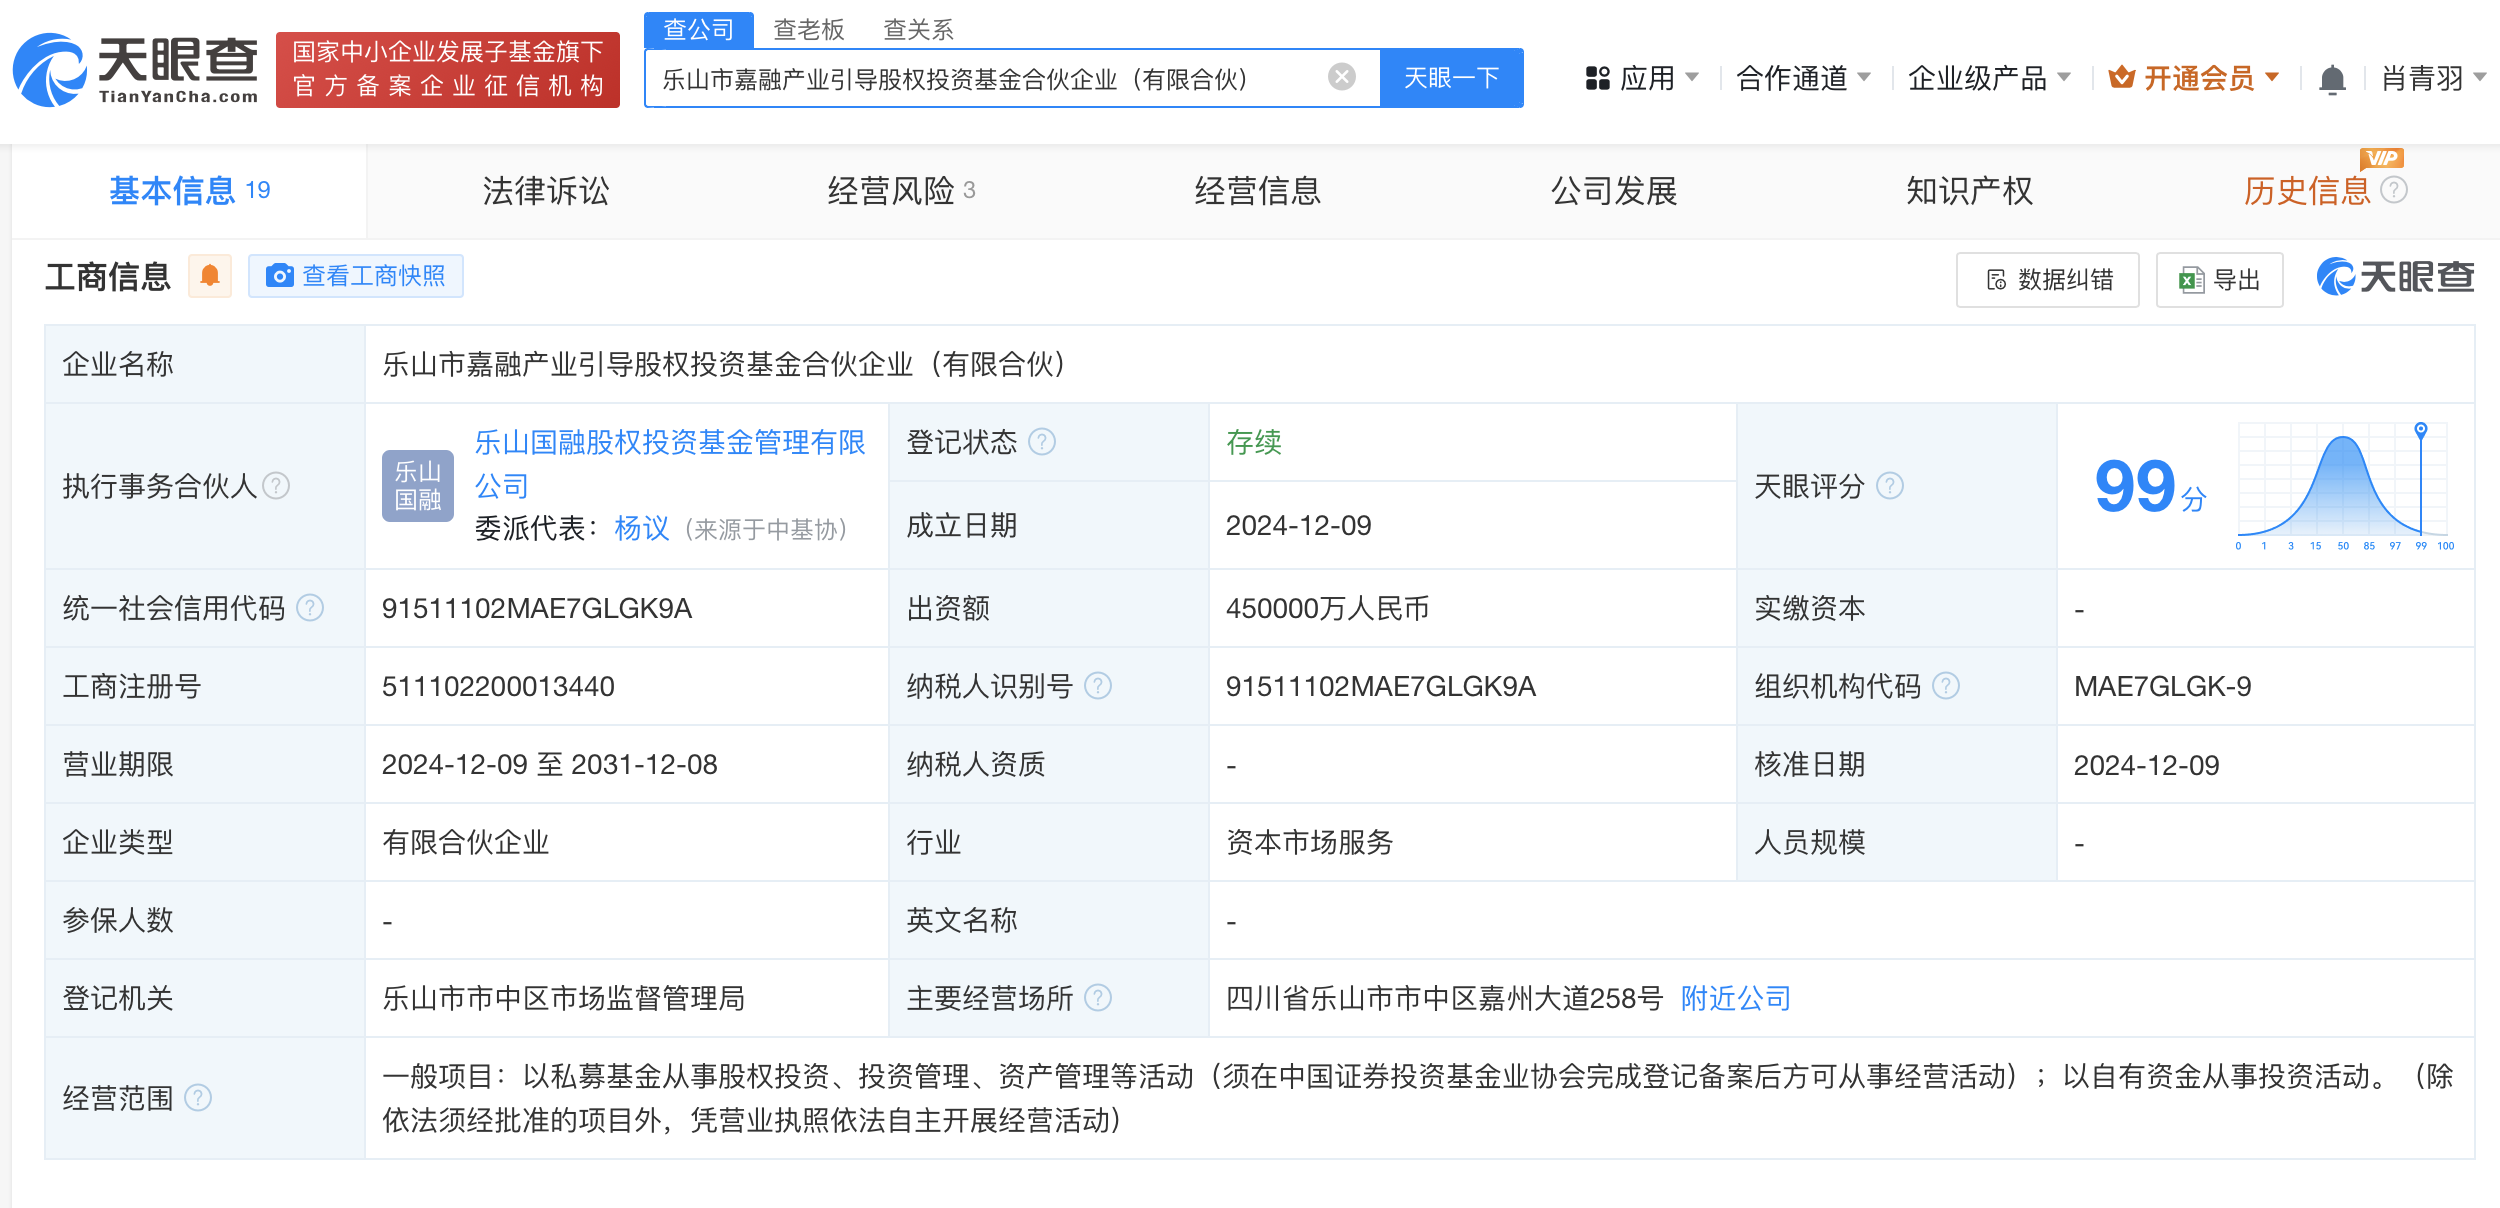Image resolution: width=2500 pixels, height=1208 pixels.
Task: Click the 查看工商快照 button
Action: (x=356, y=276)
